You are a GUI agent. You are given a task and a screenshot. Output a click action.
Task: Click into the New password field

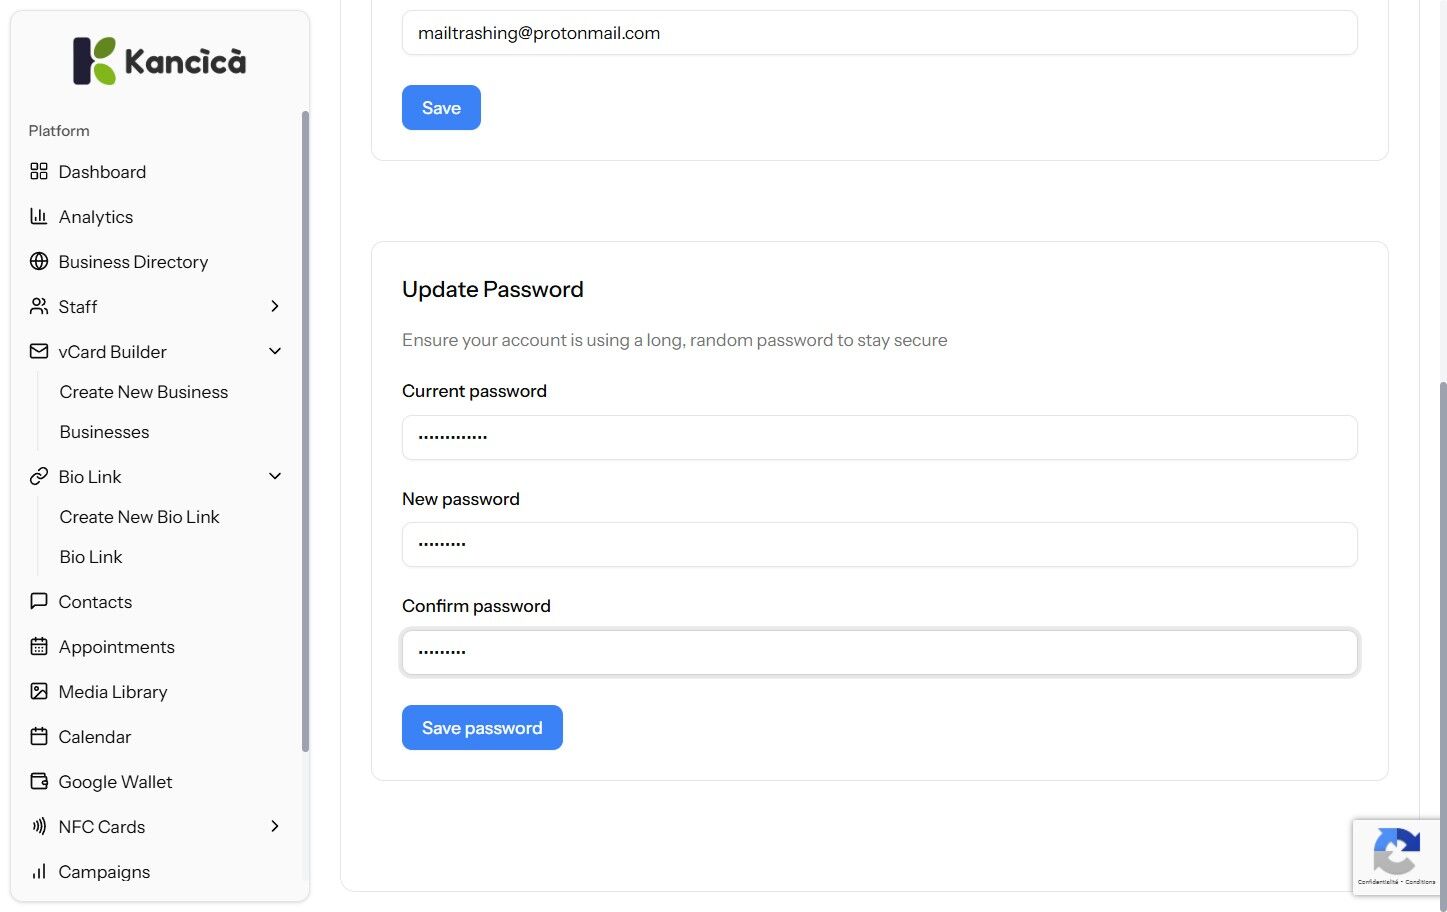[879, 545]
